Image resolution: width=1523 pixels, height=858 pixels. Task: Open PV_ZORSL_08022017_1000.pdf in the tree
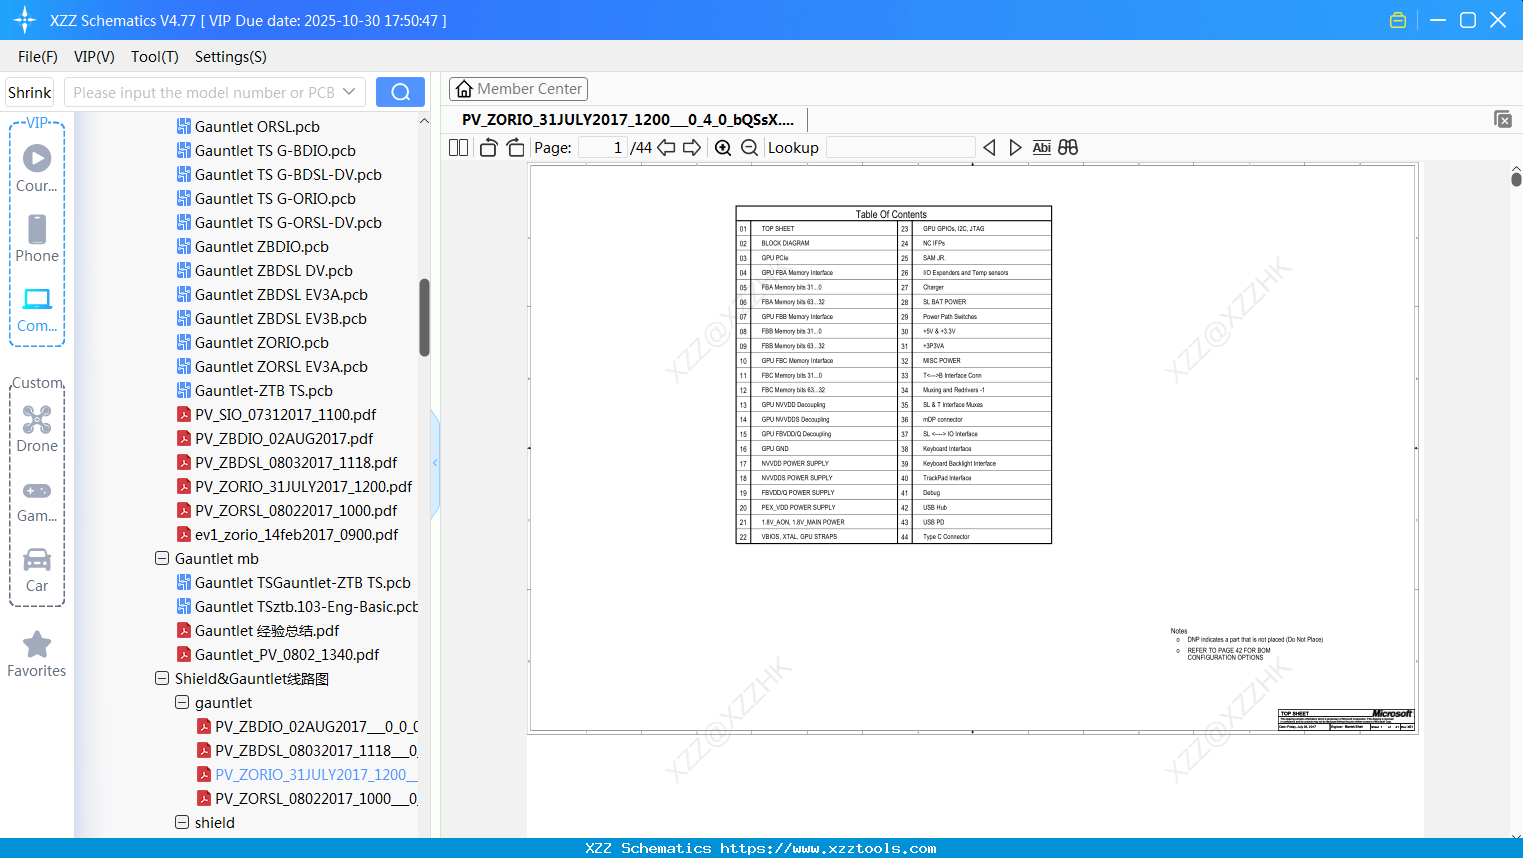pos(295,511)
